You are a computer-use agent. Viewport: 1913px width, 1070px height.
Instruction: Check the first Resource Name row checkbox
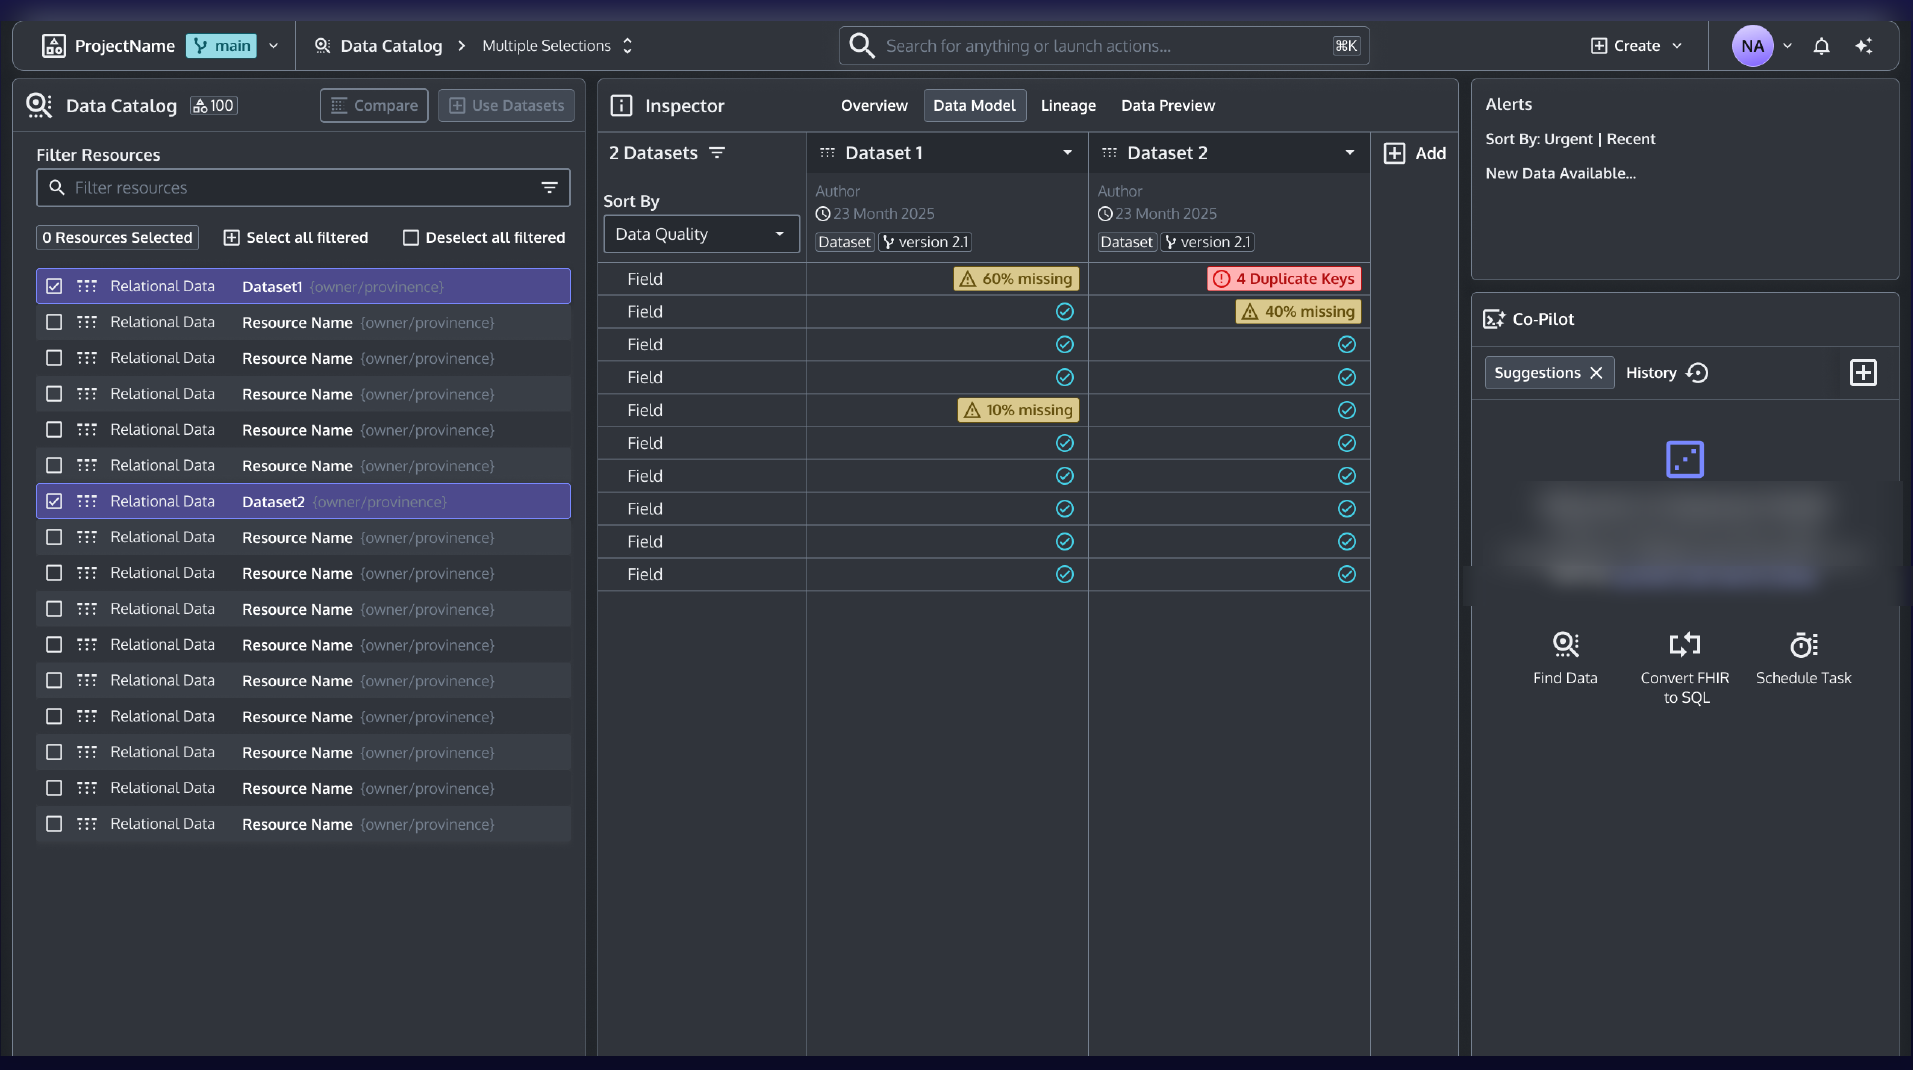point(54,322)
